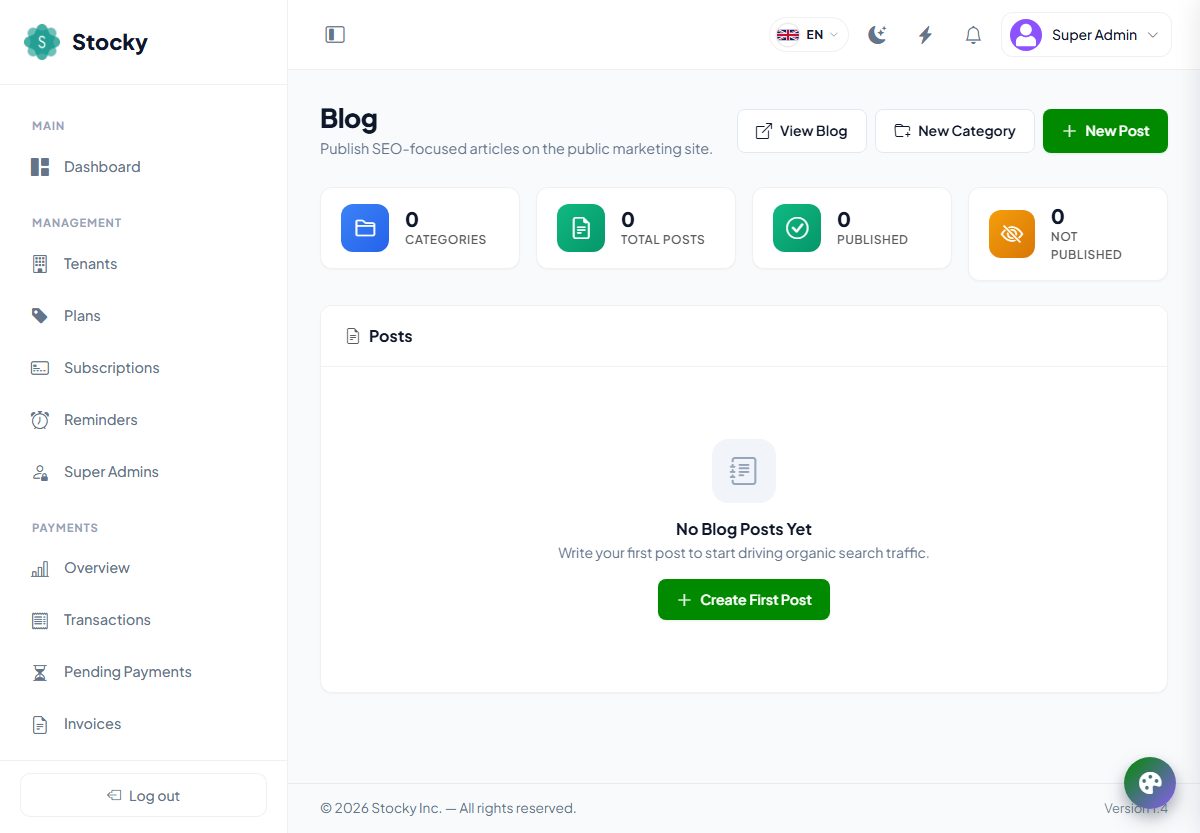This screenshot has height=833, width=1200.
Task: Open the theme customizer palette button
Action: point(1150,783)
